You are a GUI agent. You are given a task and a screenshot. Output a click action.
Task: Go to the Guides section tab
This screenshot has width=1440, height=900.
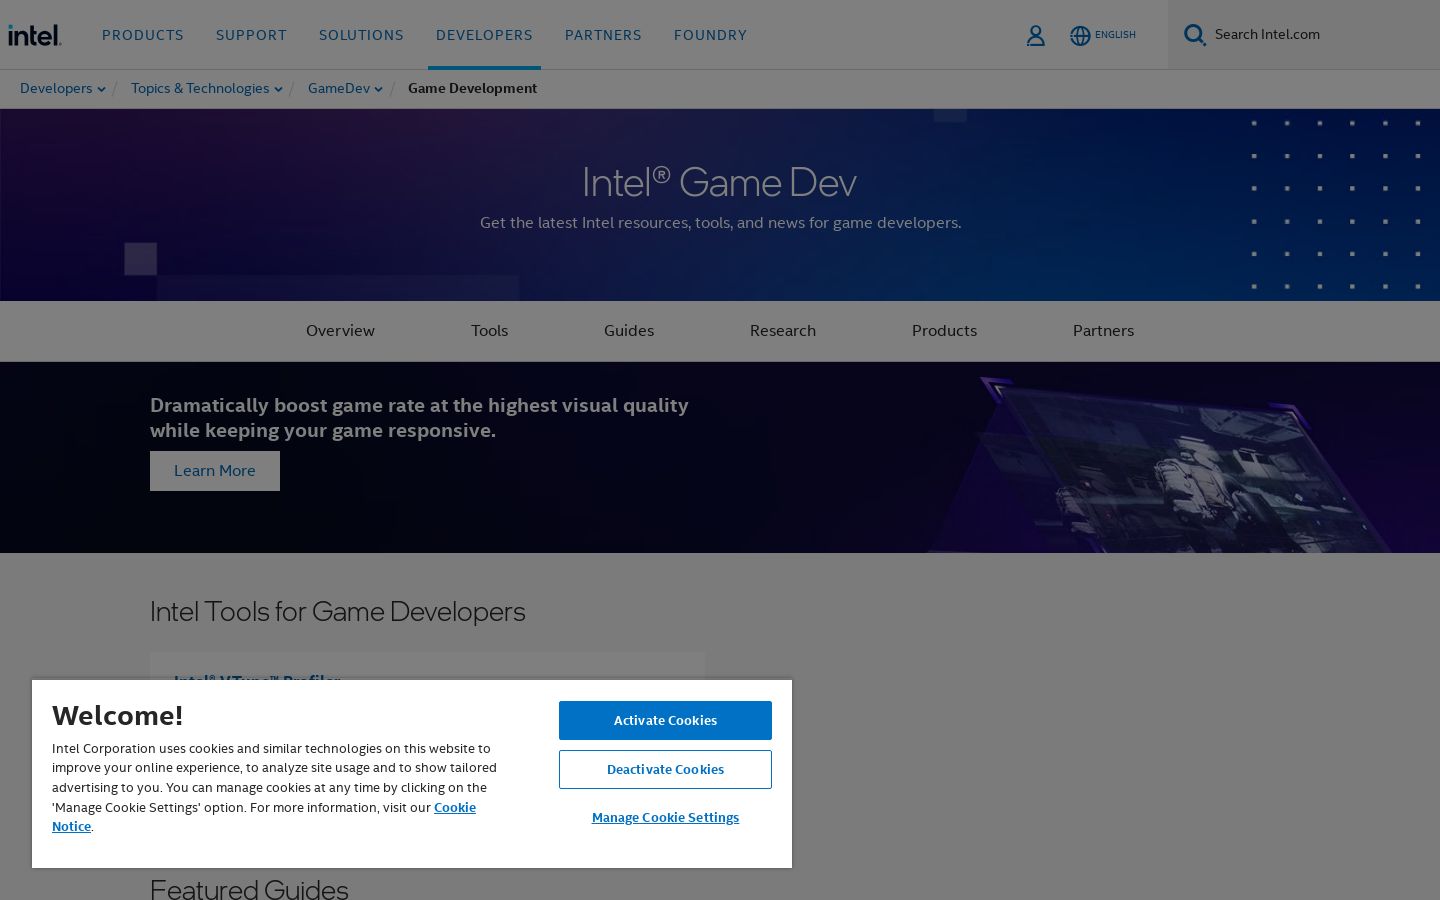(629, 331)
